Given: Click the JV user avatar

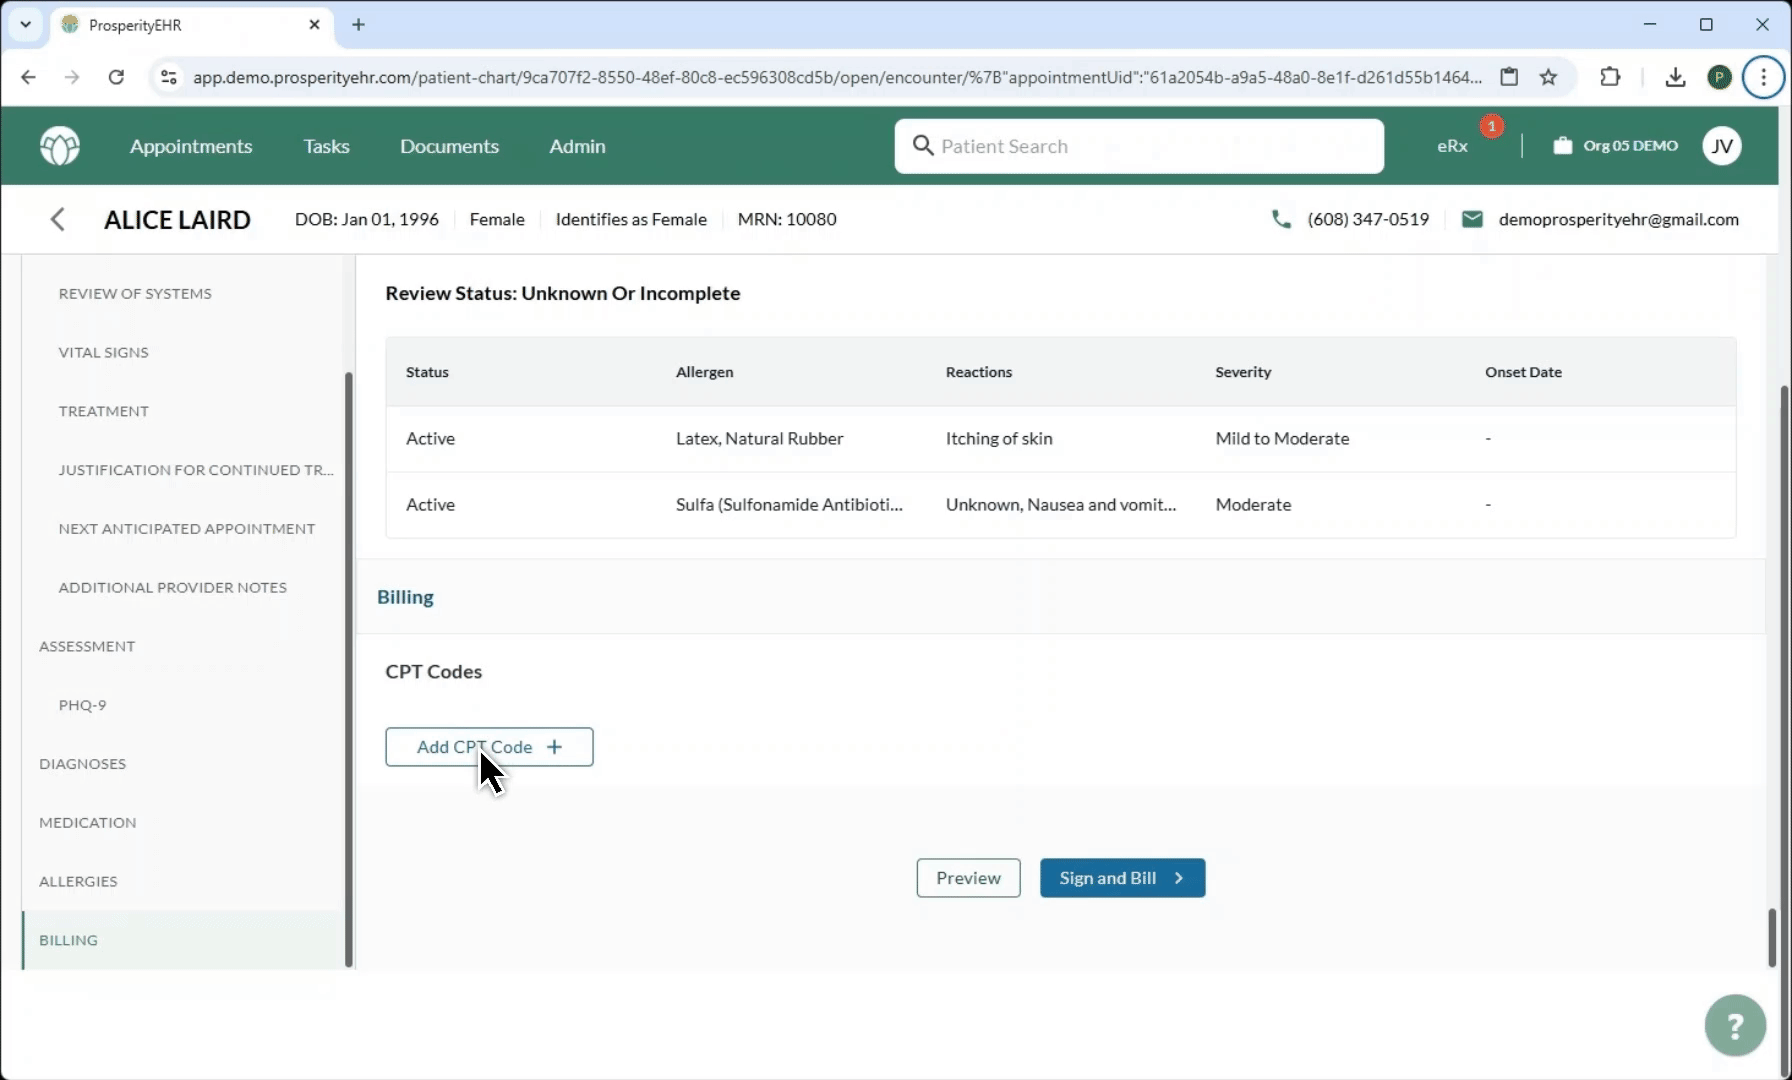Looking at the screenshot, I should [1721, 146].
